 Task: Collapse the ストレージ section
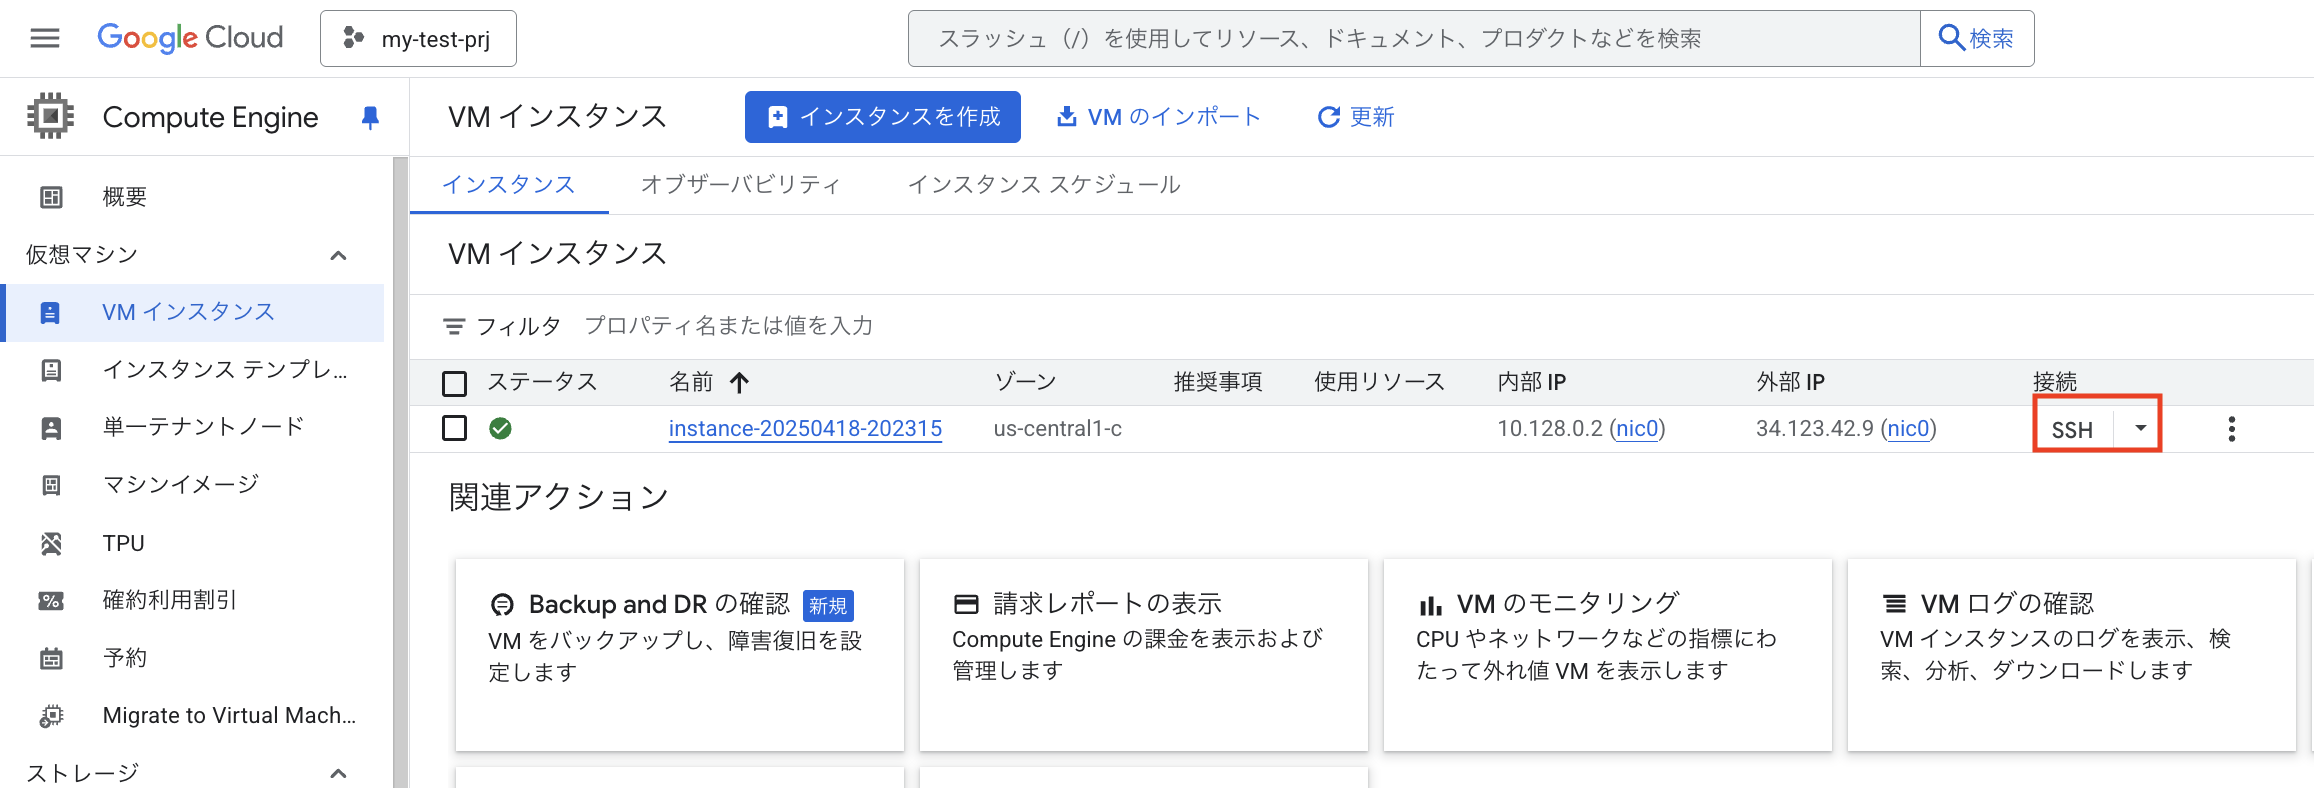[x=339, y=773]
